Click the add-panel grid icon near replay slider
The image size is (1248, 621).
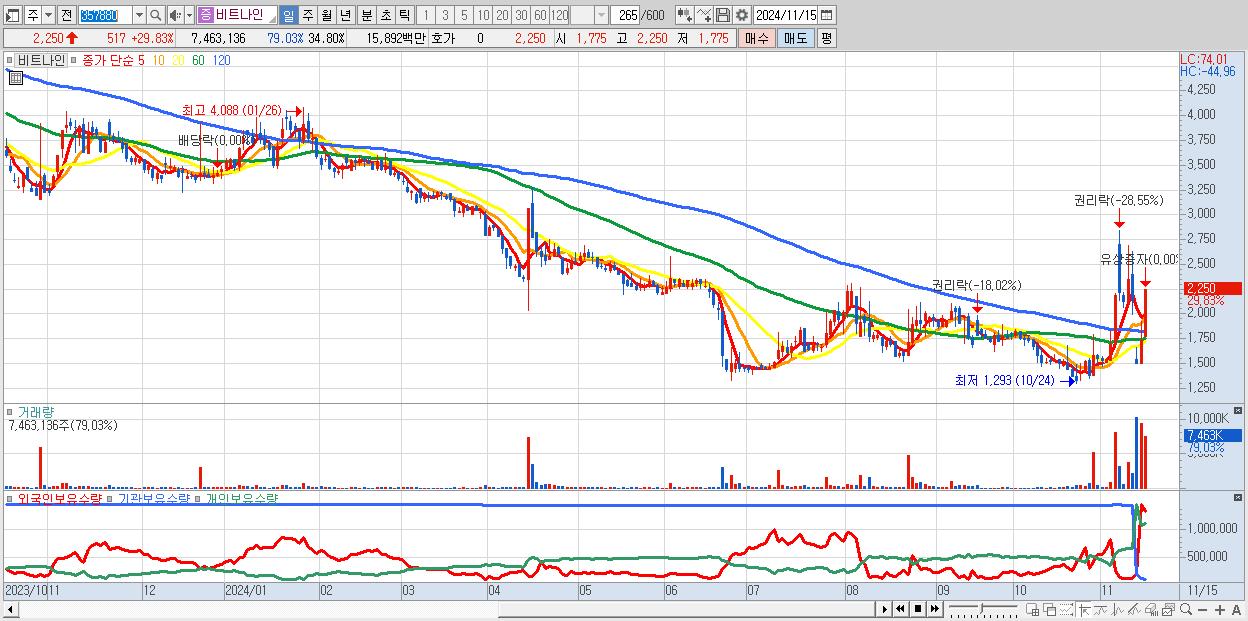[1032, 609]
